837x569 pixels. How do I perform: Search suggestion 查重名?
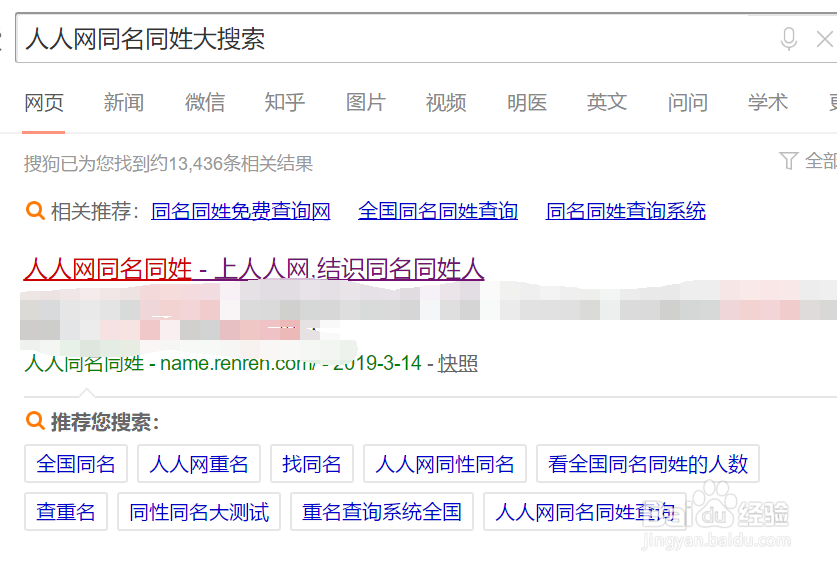pyautogui.click(x=66, y=512)
